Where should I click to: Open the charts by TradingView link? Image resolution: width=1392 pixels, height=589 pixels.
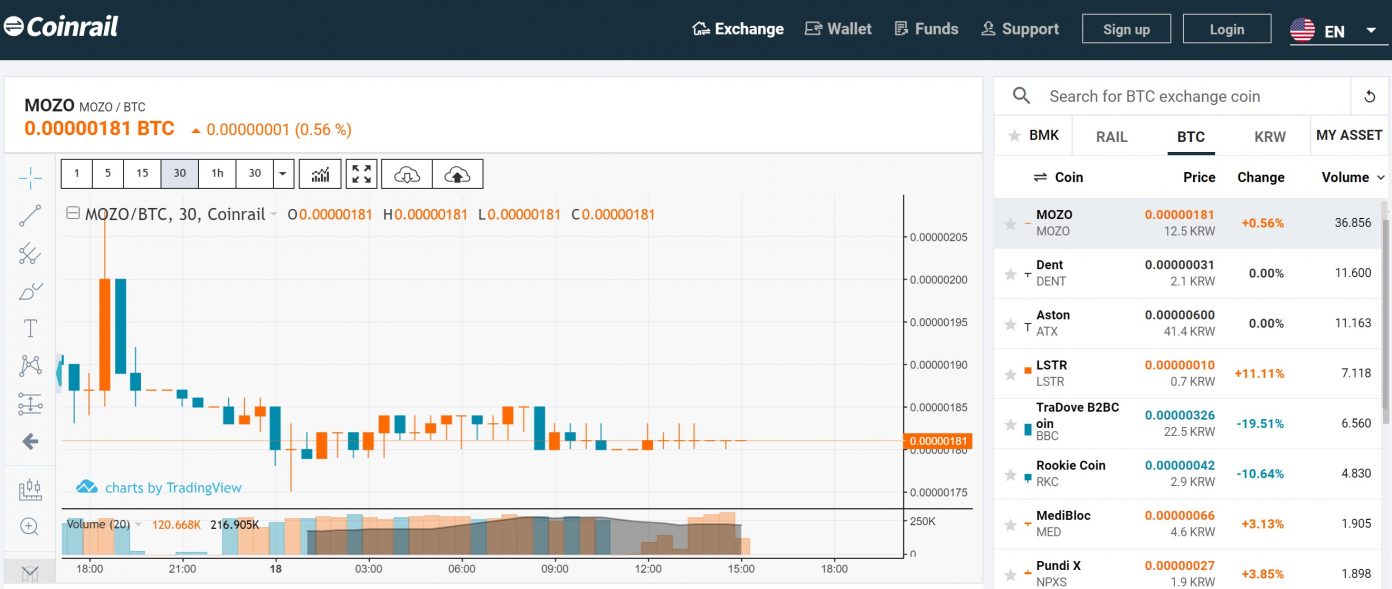pos(160,487)
